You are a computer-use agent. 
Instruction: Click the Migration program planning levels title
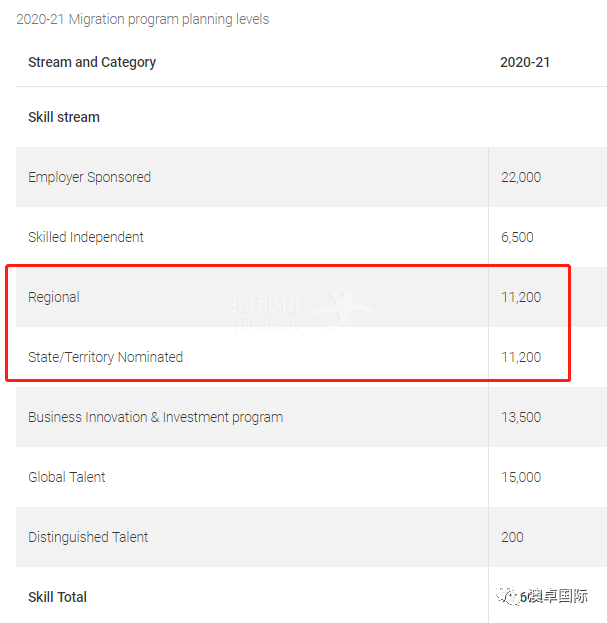(x=142, y=19)
